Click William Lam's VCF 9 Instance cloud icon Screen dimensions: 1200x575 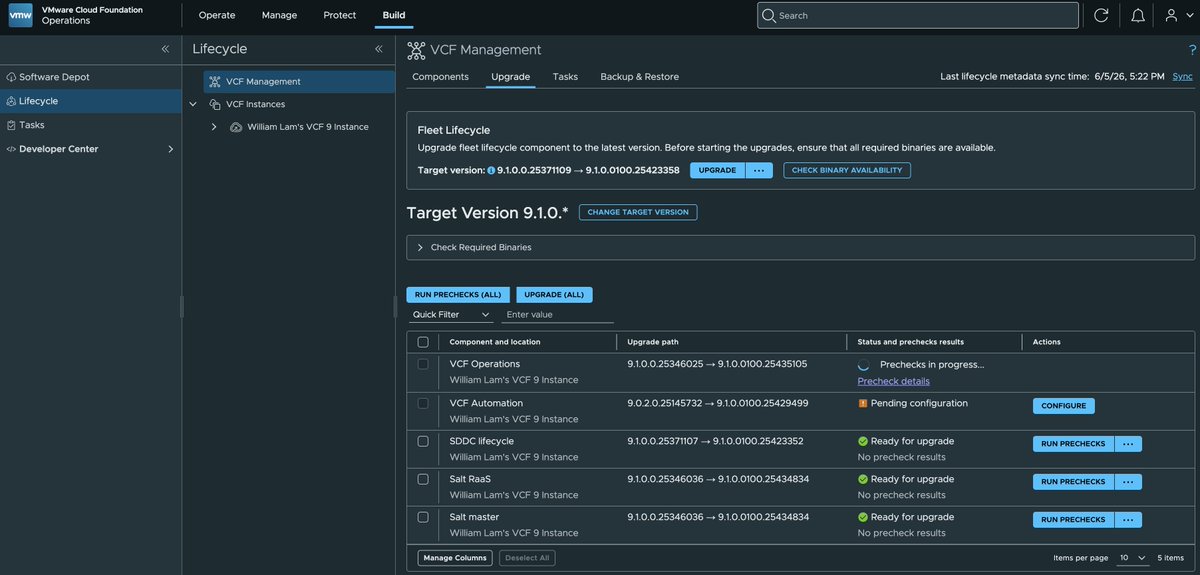pyautogui.click(x=236, y=127)
